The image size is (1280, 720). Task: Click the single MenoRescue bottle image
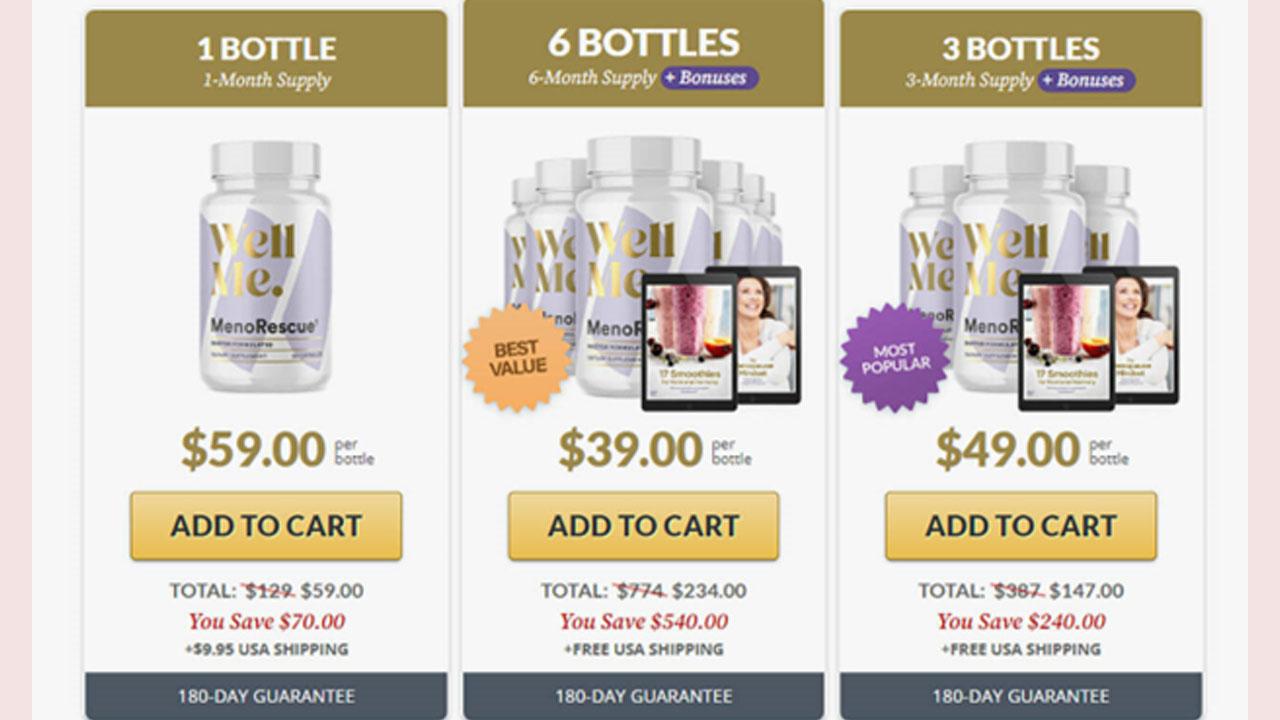click(266, 266)
